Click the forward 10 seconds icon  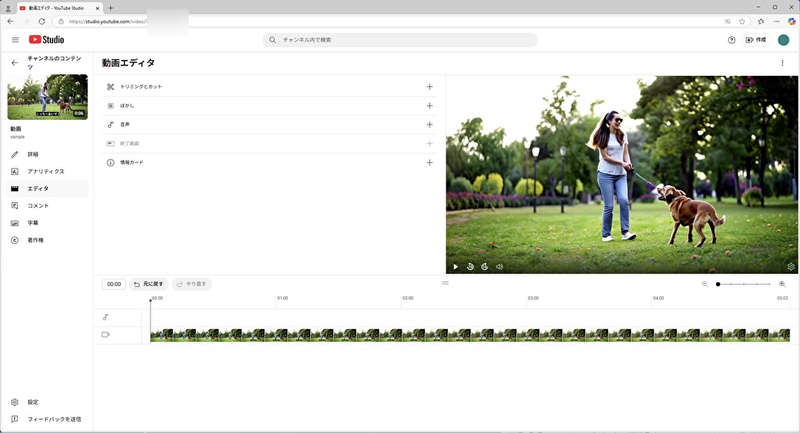pos(485,267)
